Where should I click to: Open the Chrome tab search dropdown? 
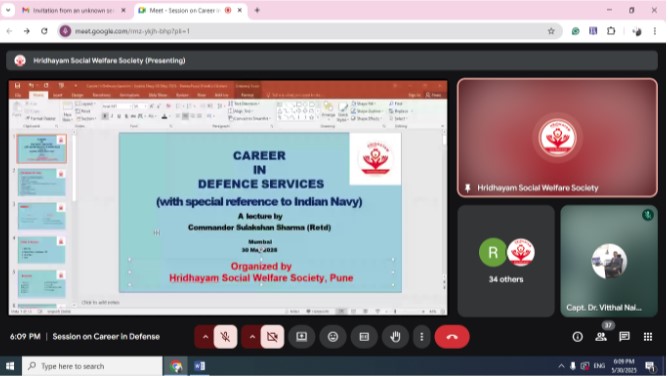coord(8,10)
